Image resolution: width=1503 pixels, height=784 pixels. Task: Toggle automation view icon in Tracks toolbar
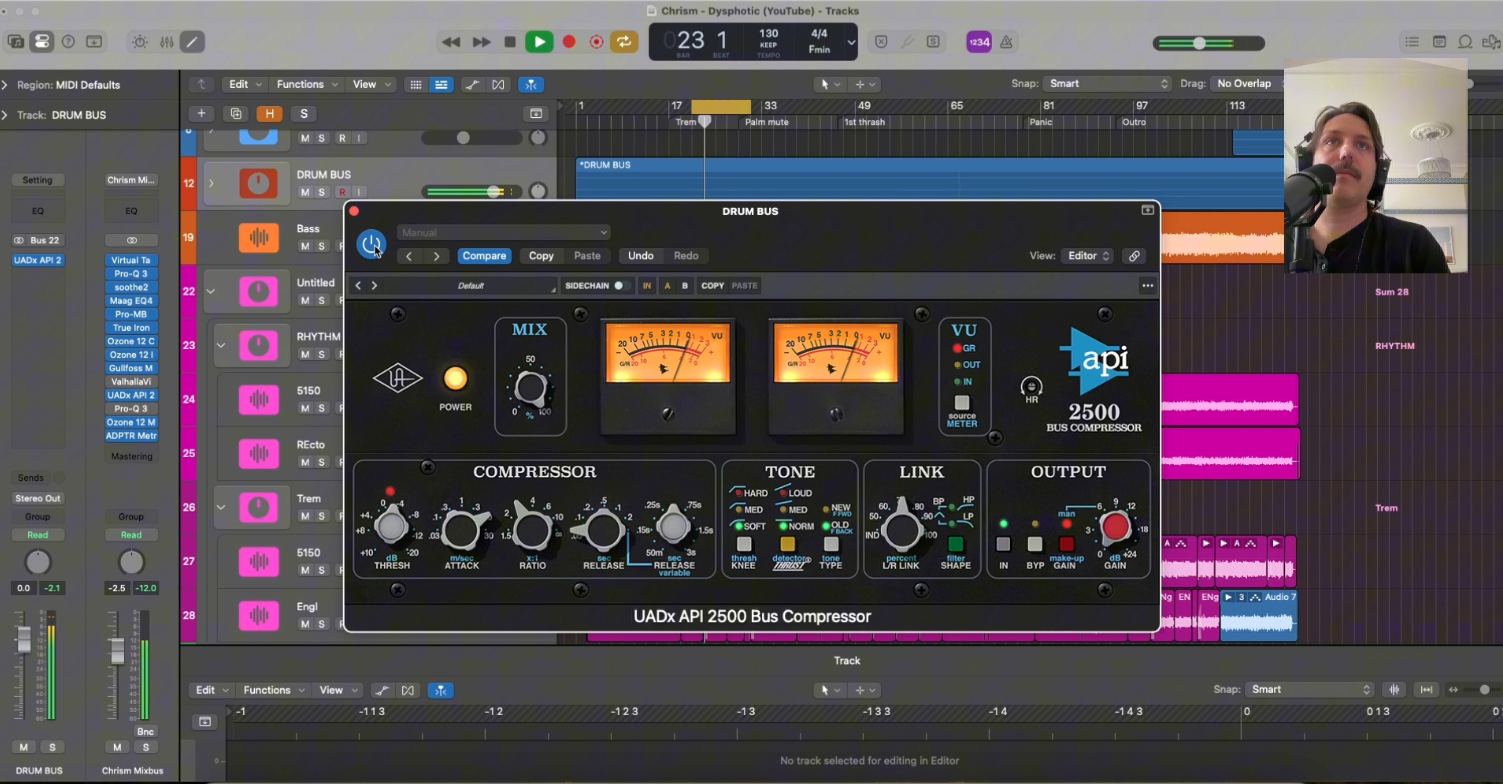point(472,85)
